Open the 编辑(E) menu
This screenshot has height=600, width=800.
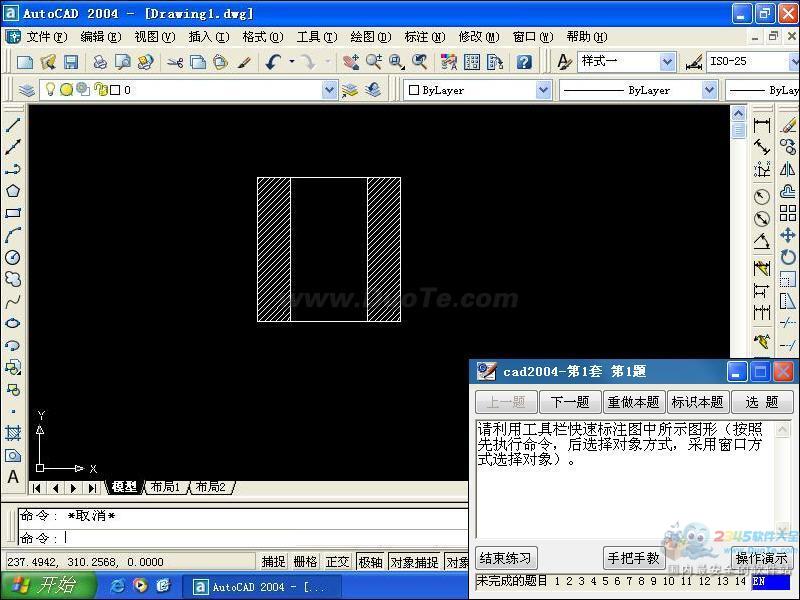pos(101,37)
